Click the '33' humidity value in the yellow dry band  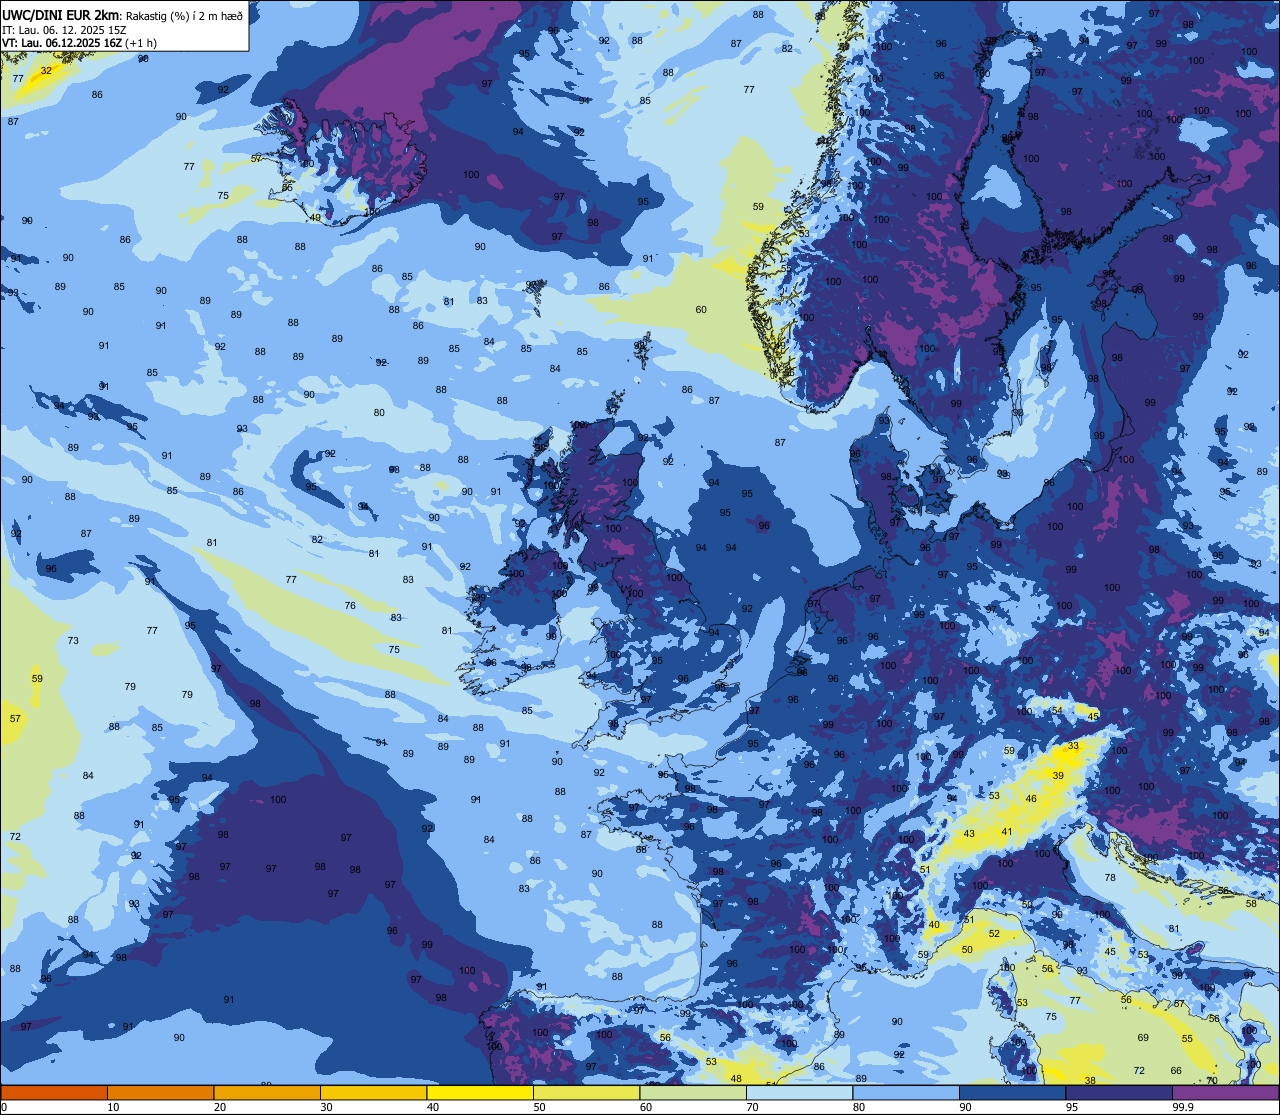(x=1073, y=746)
